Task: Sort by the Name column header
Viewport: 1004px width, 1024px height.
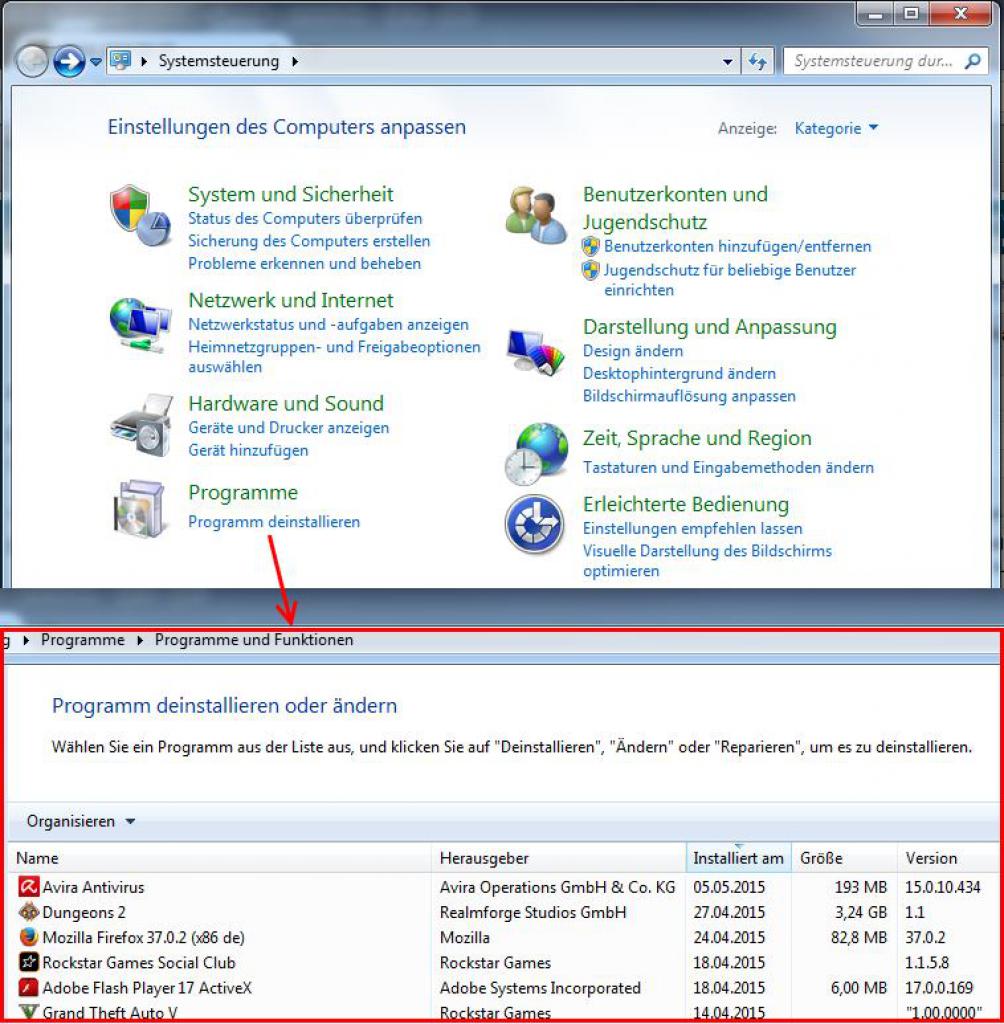Action: pos(219,858)
